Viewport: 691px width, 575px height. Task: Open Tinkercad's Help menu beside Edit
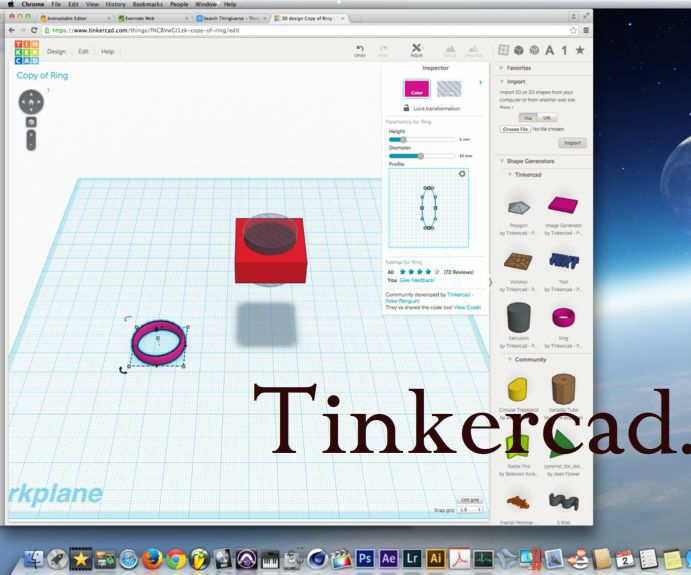108,52
